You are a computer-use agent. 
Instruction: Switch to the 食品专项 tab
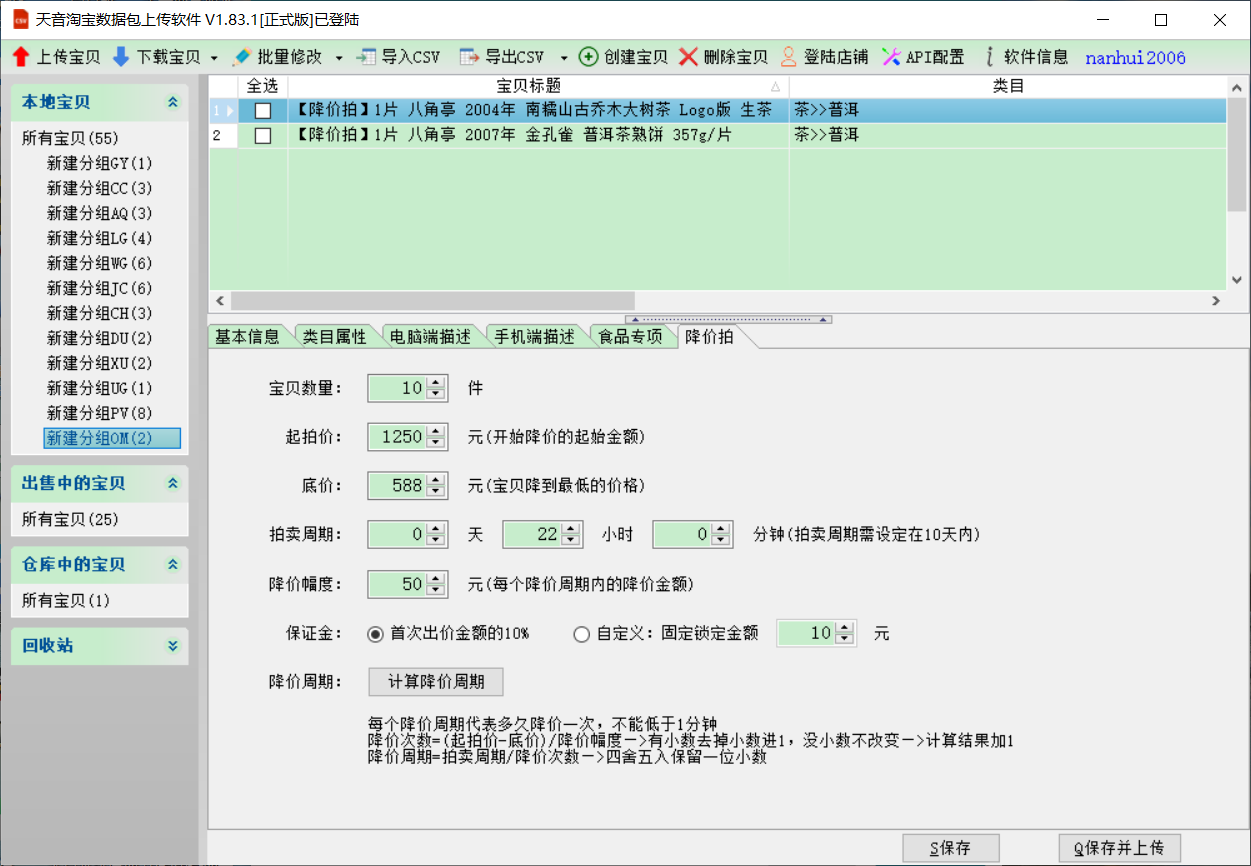pyautogui.click(x=630, y=337)
